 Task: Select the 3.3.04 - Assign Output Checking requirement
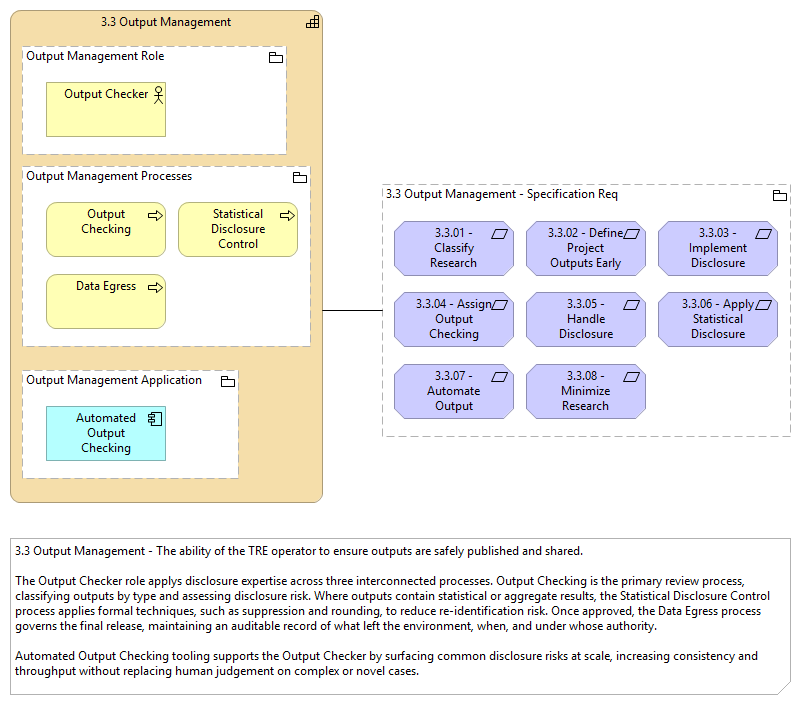pyautogui.click(x=454, y=319)
